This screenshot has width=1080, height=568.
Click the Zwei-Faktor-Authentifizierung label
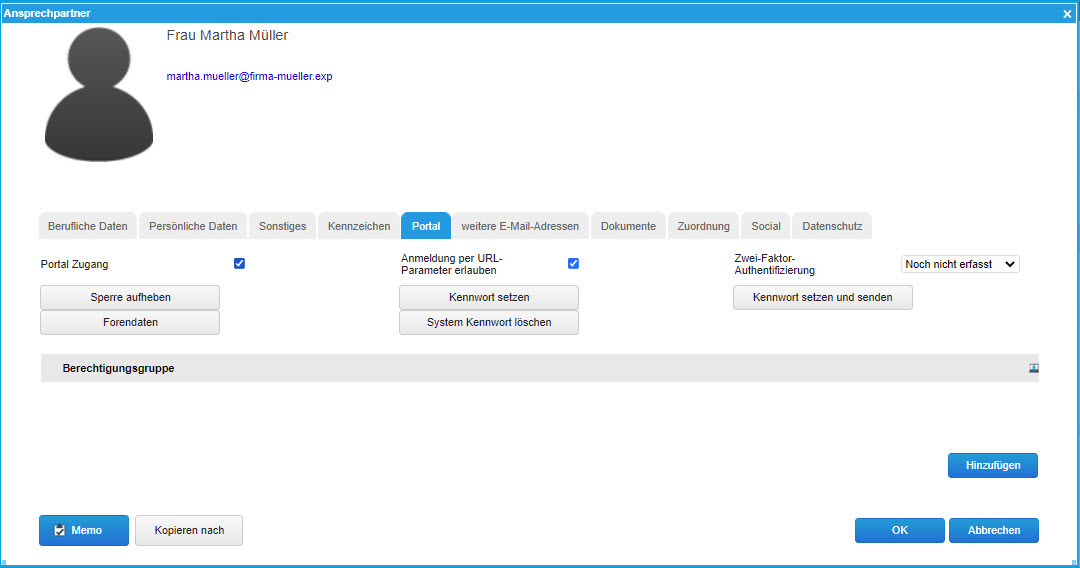click(x=774, y=264)
